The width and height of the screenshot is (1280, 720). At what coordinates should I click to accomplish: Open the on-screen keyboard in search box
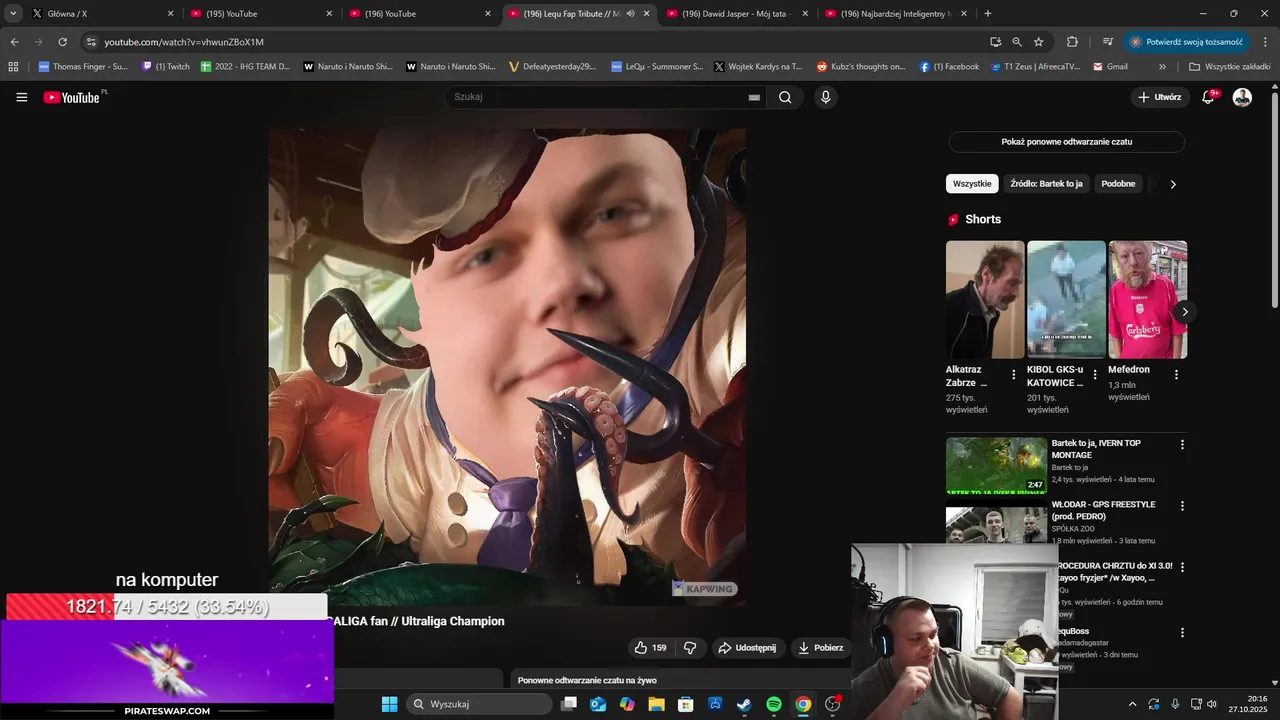[x=754, y=97]
